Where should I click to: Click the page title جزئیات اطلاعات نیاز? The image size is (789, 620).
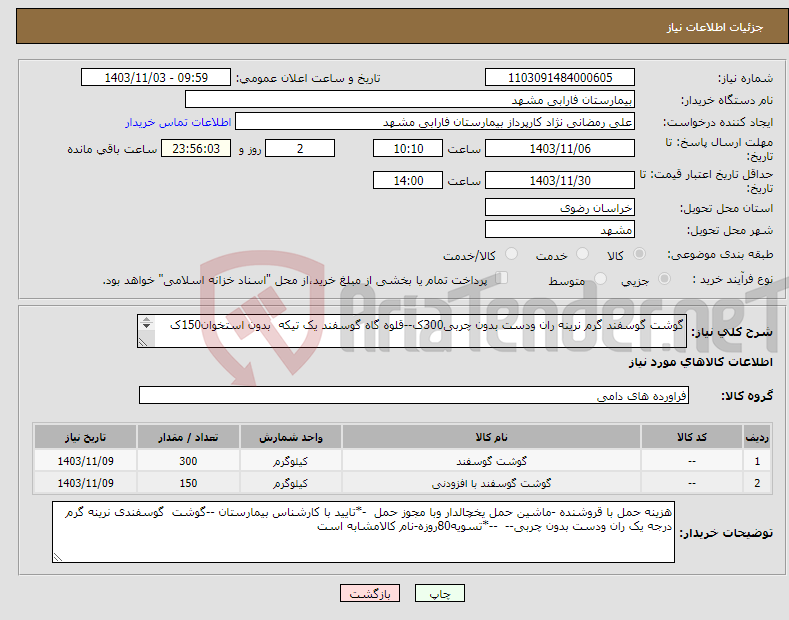tap(715, 27)
